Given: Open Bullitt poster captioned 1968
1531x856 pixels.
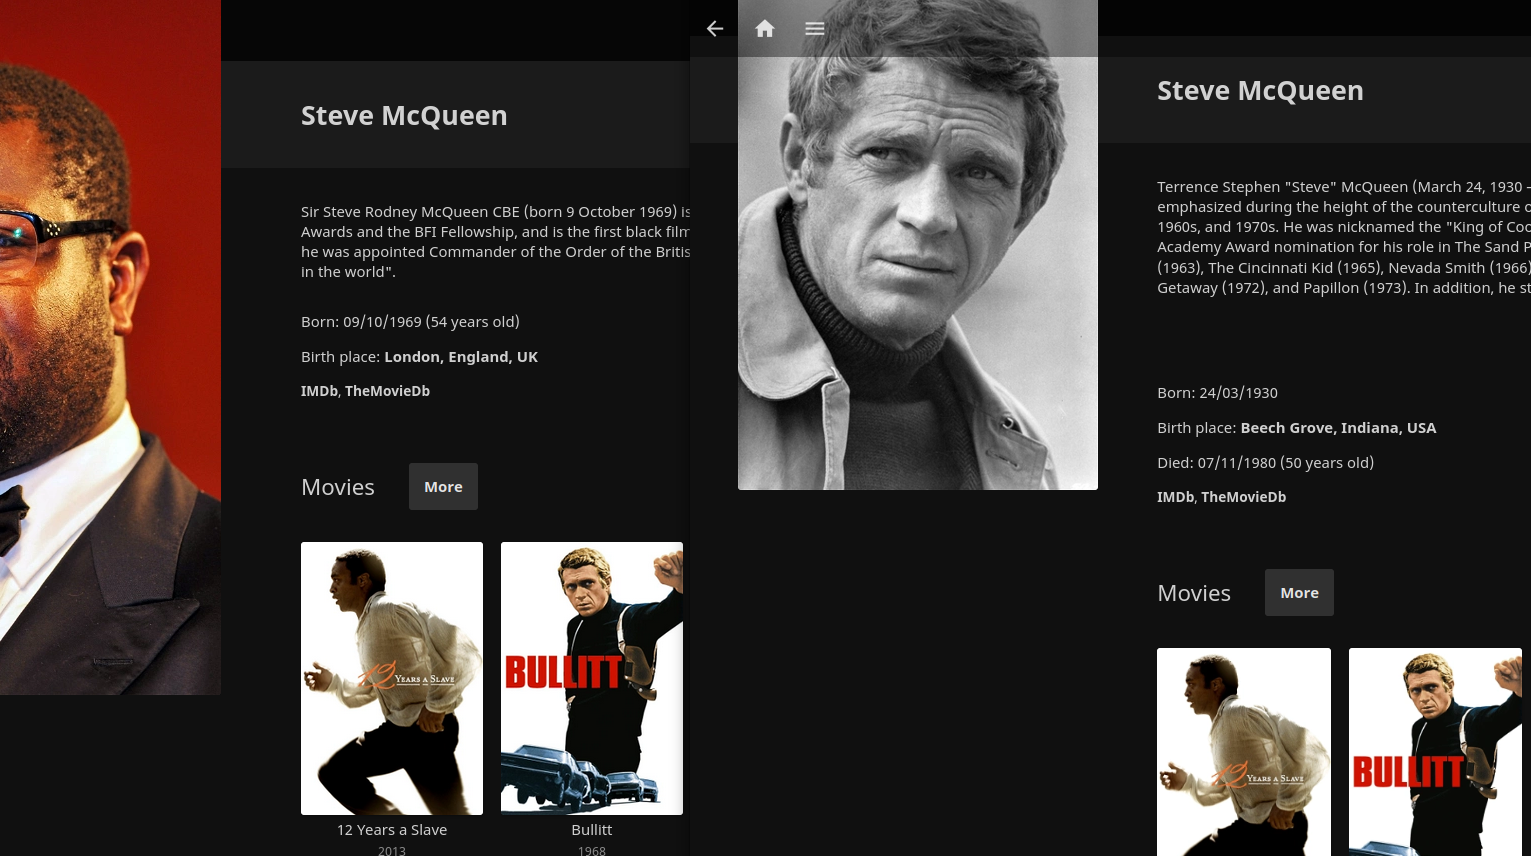Looking at the screenshot, I should coord(592,678).
